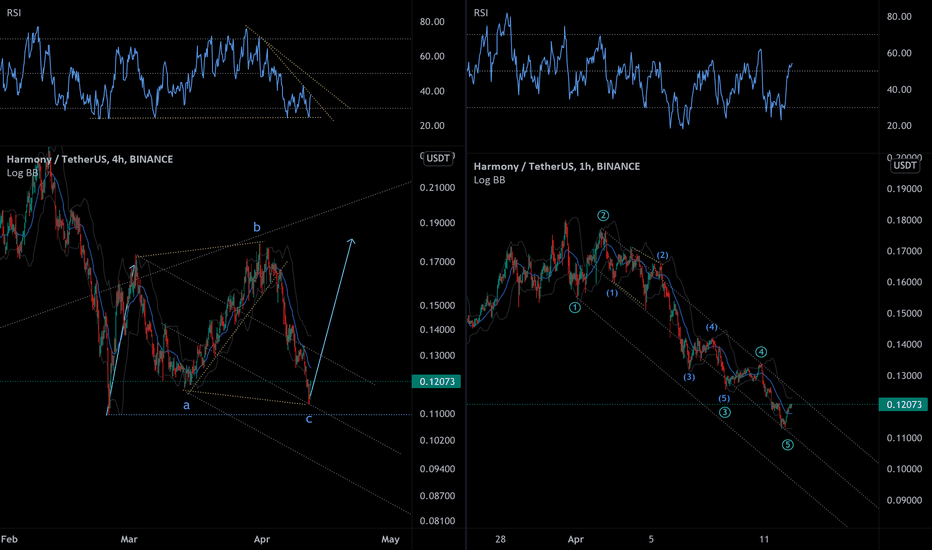Click the Log BB indicator label on 1h chart

point(489,180)
